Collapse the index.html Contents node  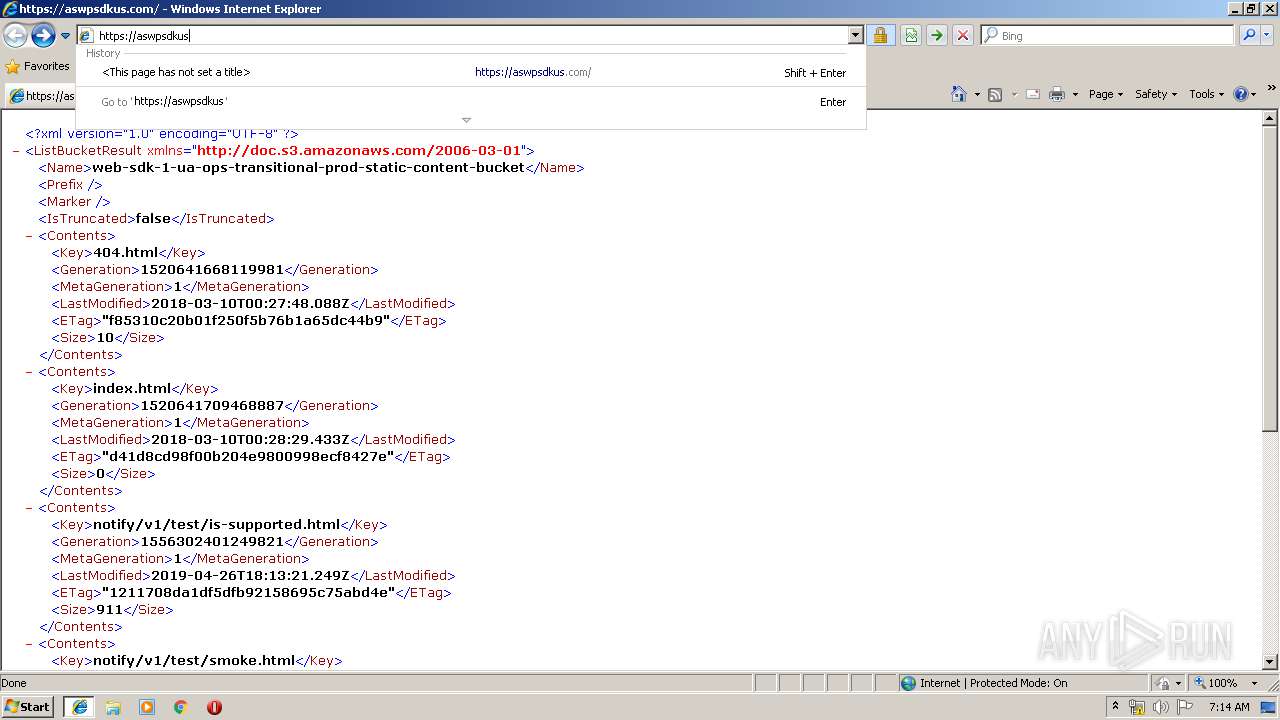[30, 372]
